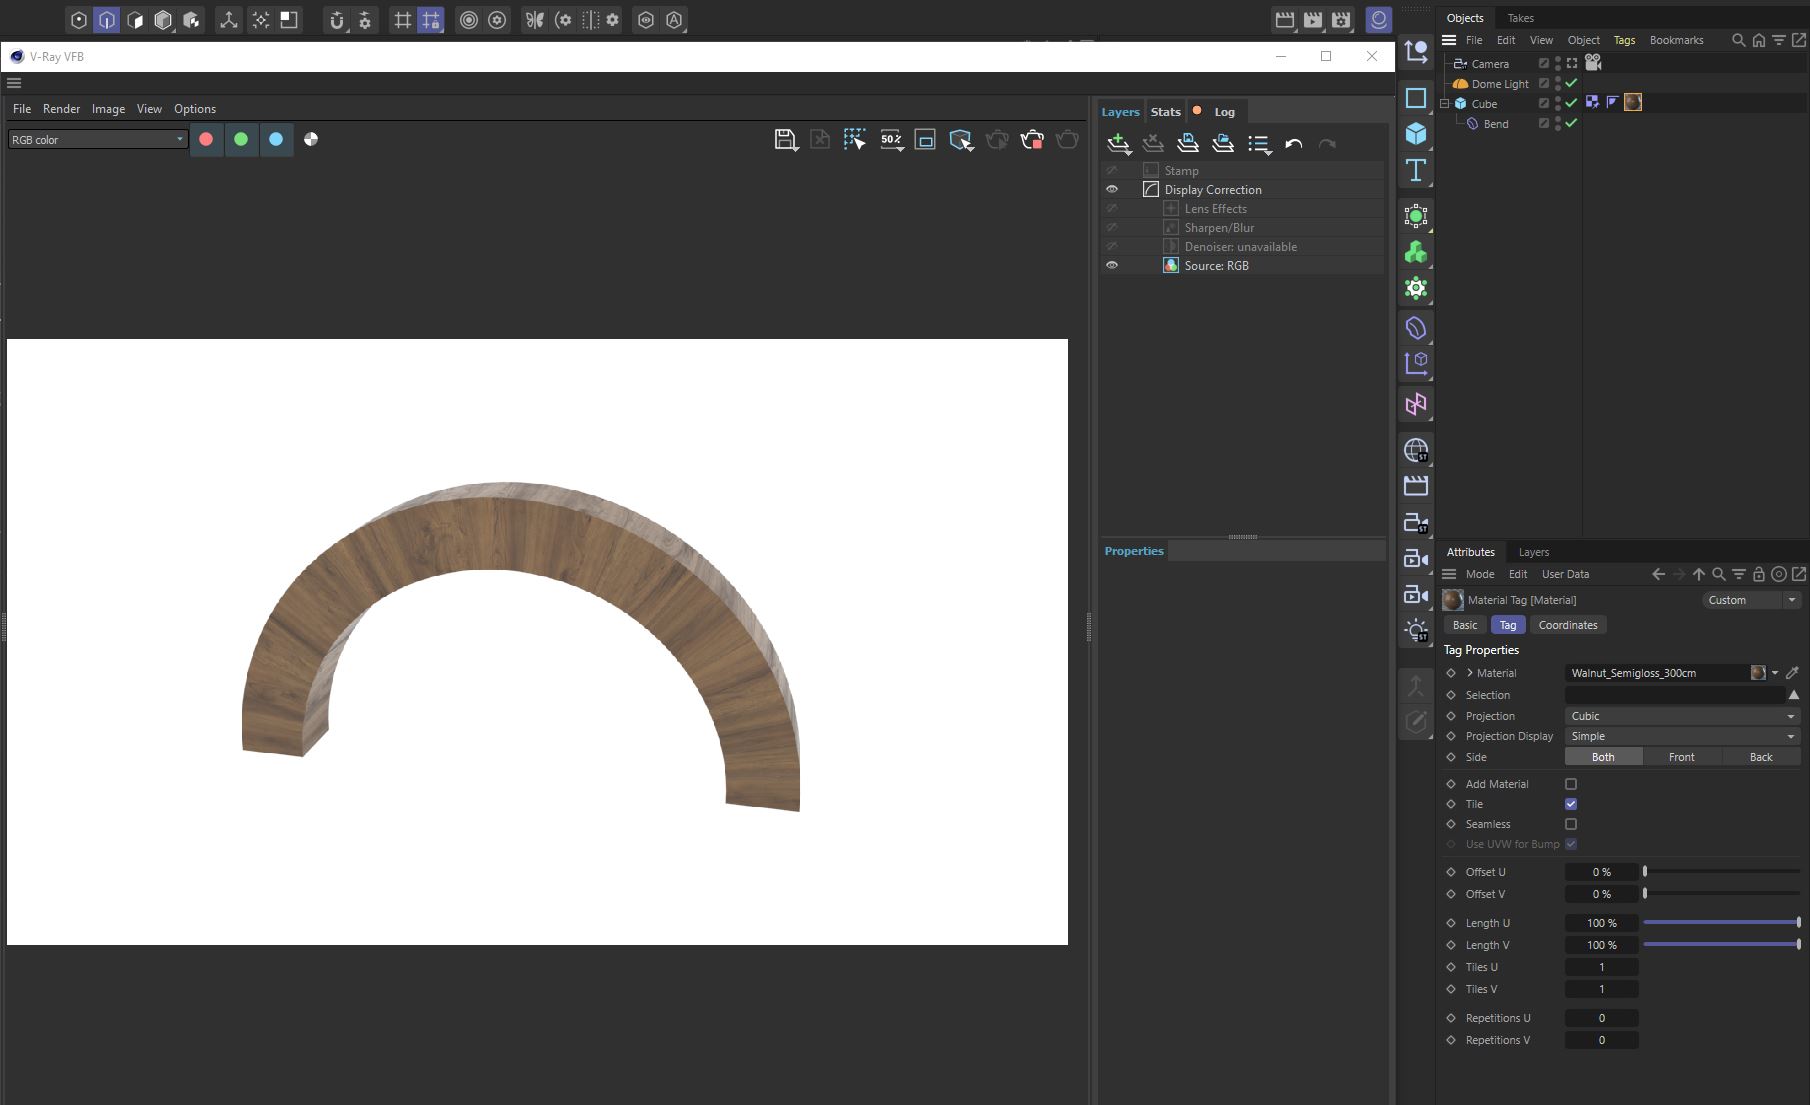Go back in Attributes history

tap(1659, 574)
